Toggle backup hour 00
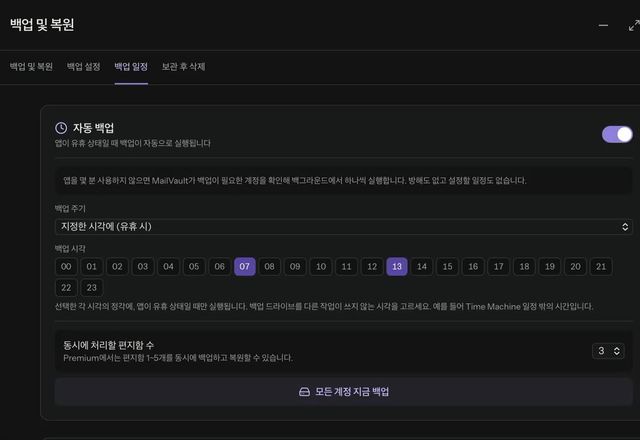Image resolution: width=640 pixels, height=440 pixels. coord(66,267)
